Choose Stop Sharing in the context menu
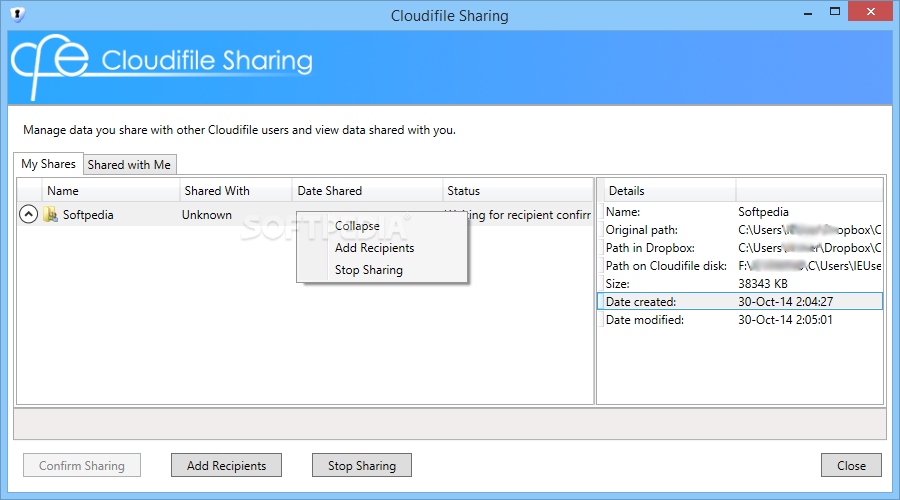This screenshot has height=500, width=900. point(368,270)
